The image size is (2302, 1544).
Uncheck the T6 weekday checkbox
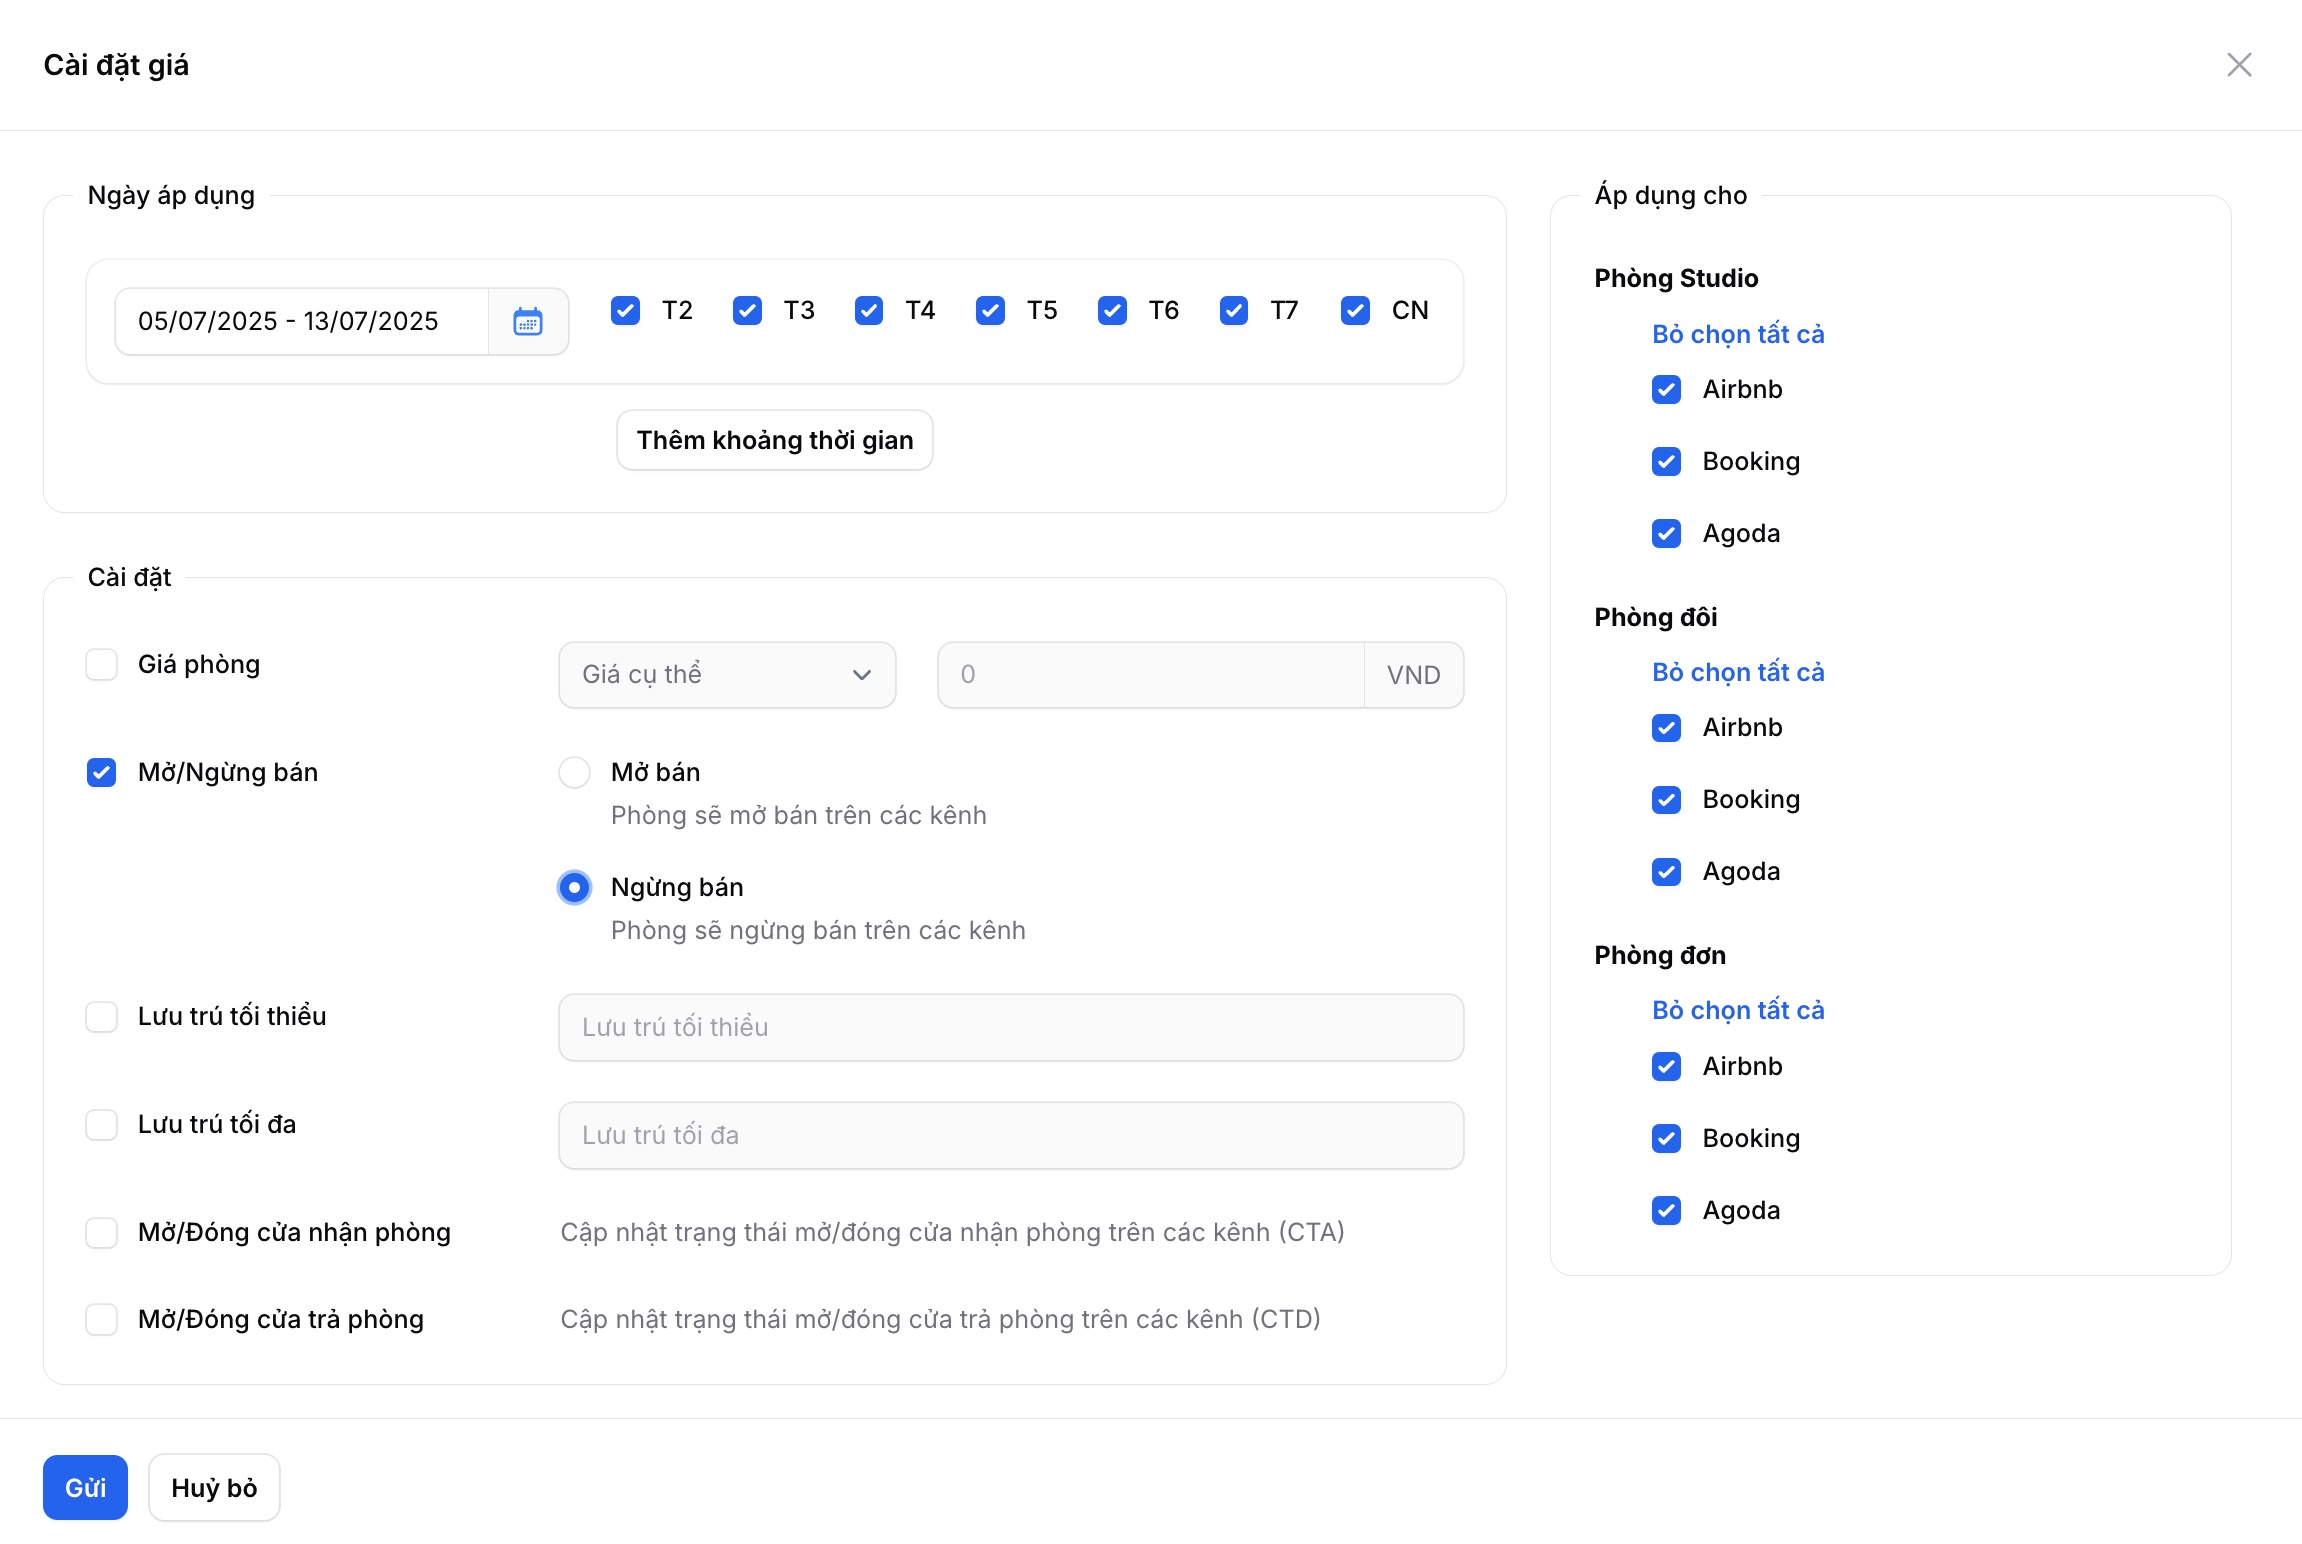(x=1112, y=310)
